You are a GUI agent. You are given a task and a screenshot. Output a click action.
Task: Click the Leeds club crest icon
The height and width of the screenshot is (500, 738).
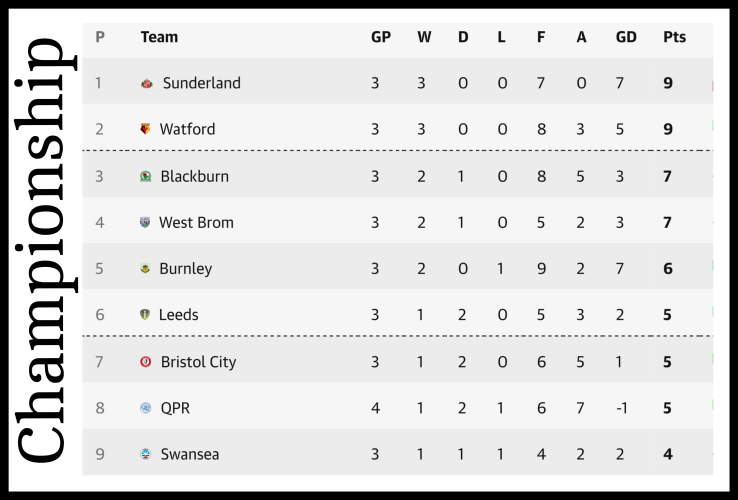pyautogui.click(x=146, y=315)
